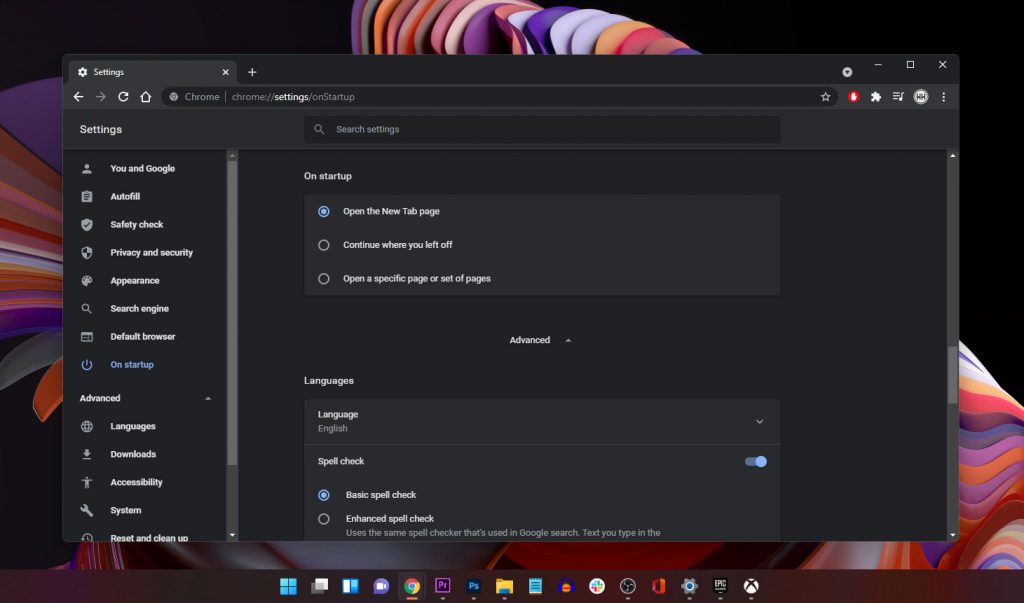Bookmark this page with the star icon

(825, 97)
